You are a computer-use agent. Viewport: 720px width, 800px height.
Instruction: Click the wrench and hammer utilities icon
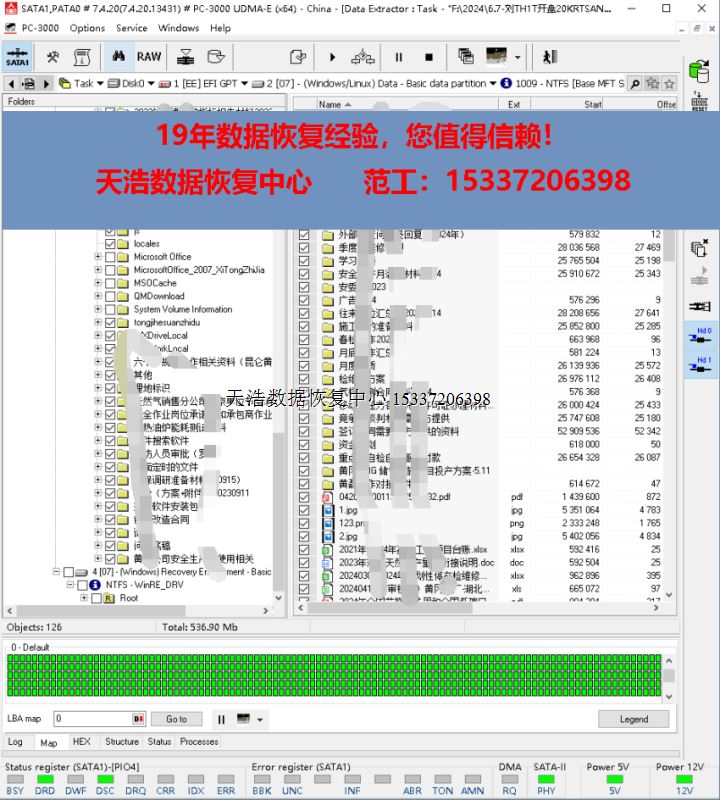[53, 57]
